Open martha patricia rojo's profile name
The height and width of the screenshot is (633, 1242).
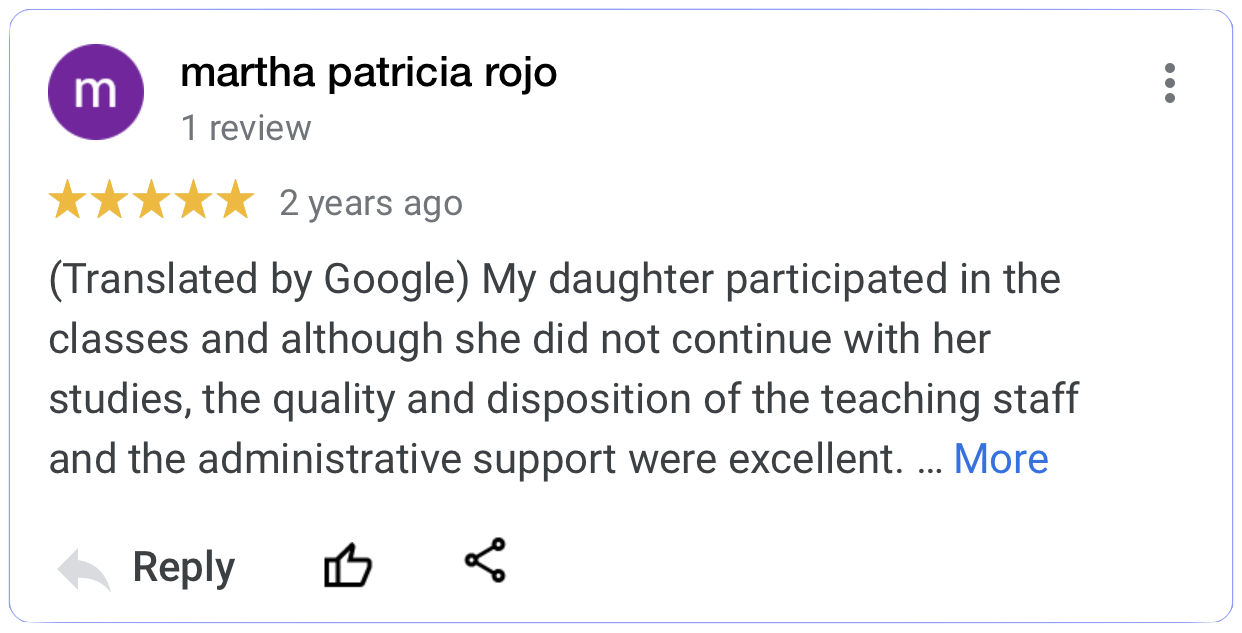(x=368, y=73)
